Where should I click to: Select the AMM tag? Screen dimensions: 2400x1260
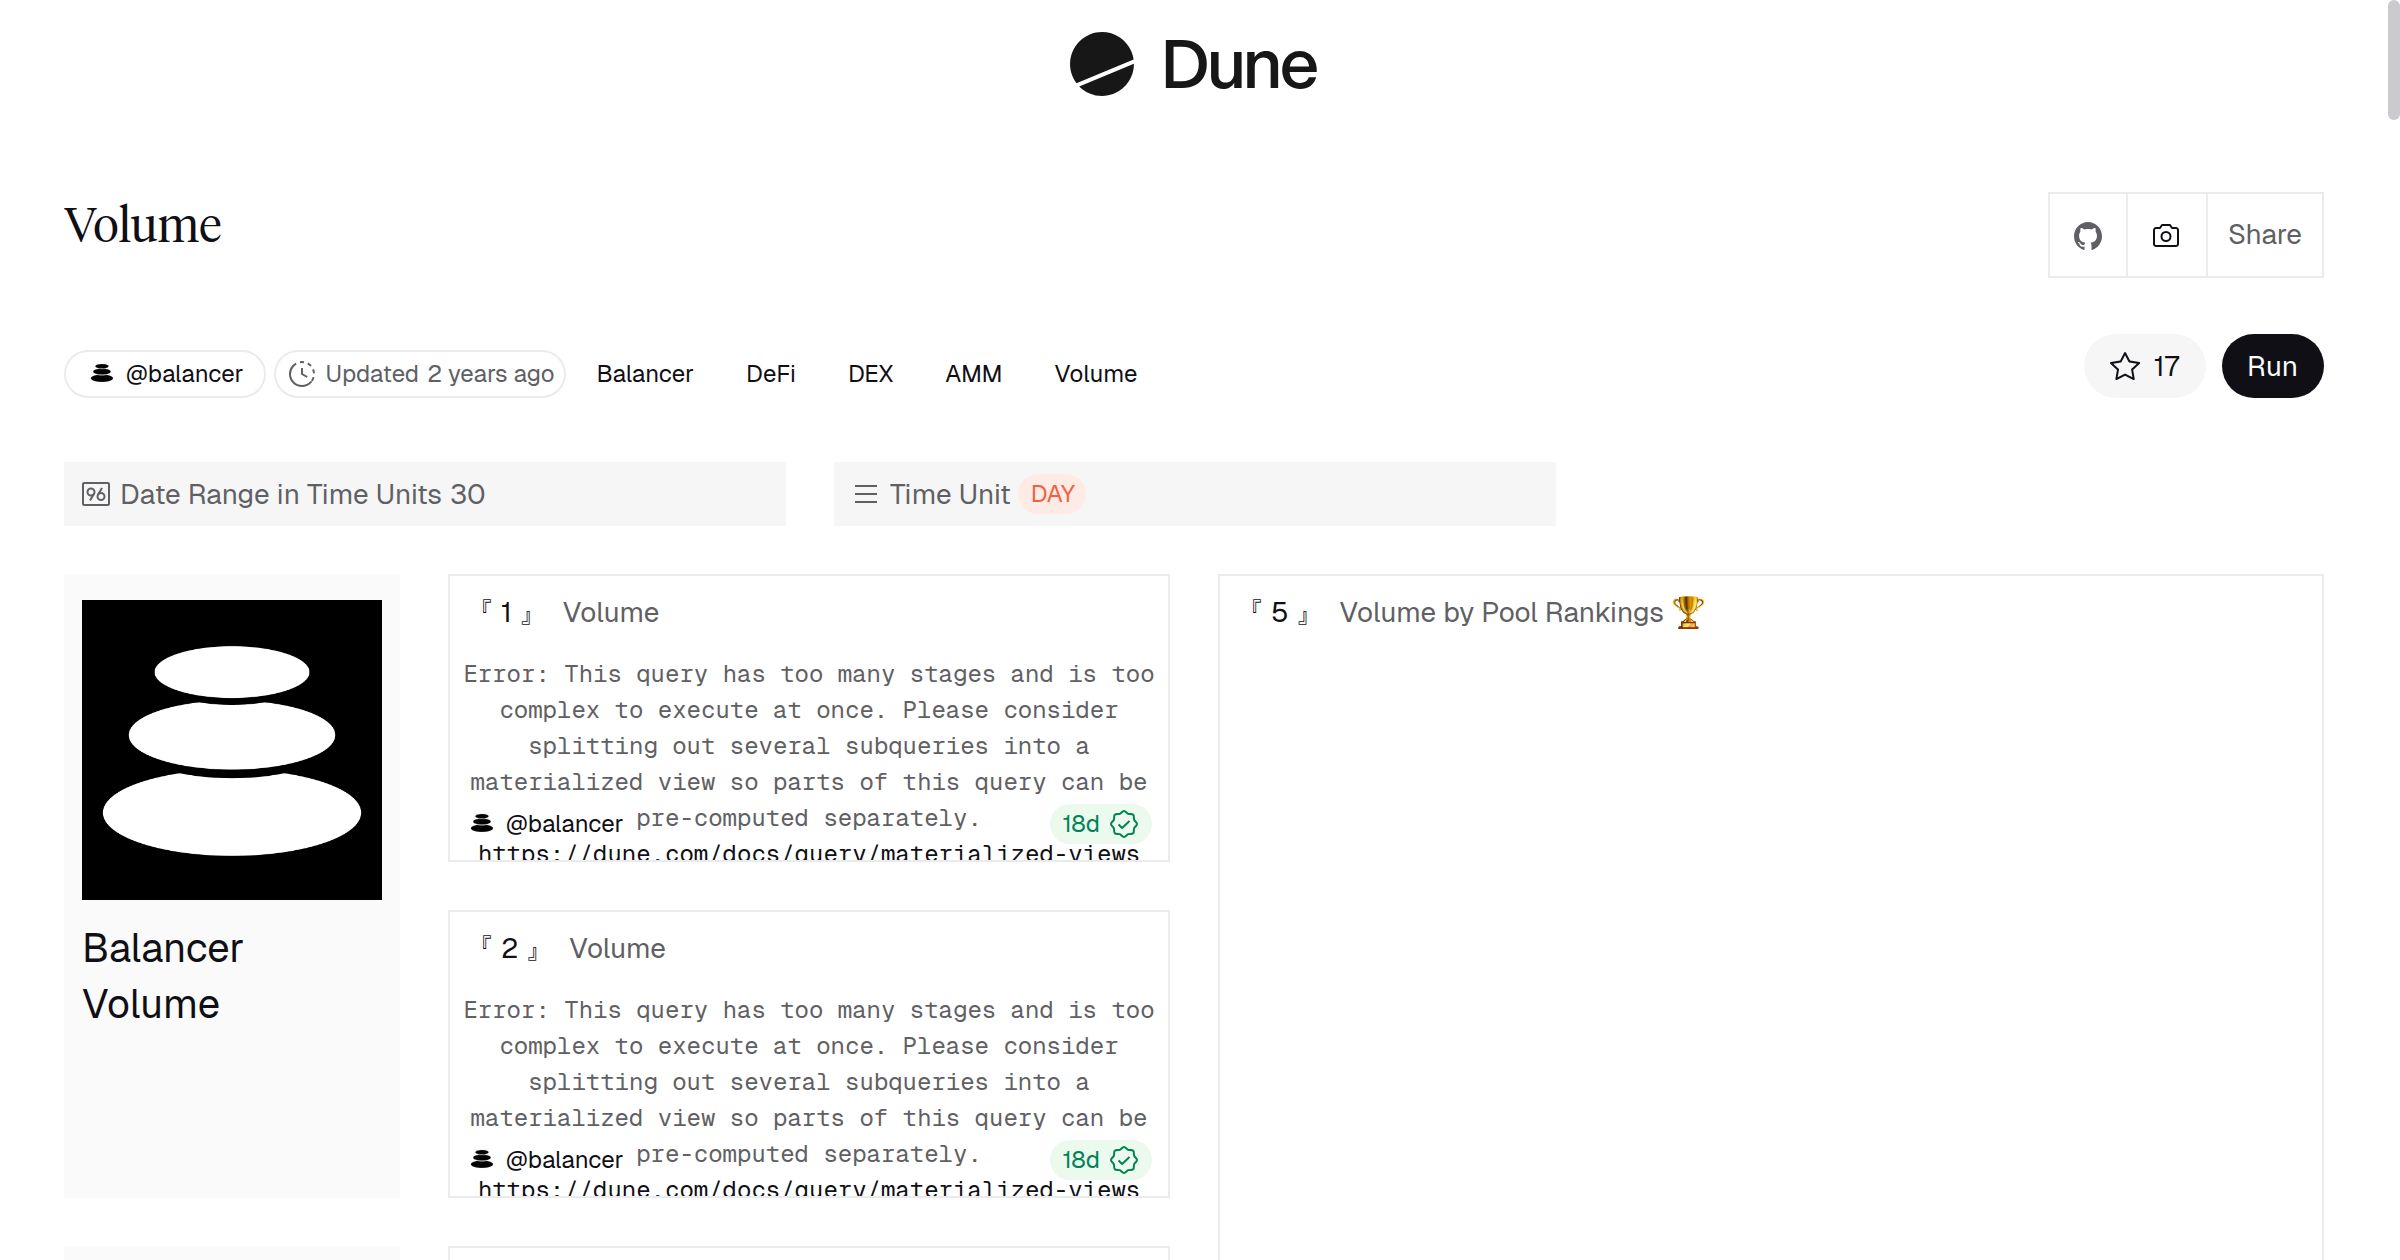tap(973, 374)
